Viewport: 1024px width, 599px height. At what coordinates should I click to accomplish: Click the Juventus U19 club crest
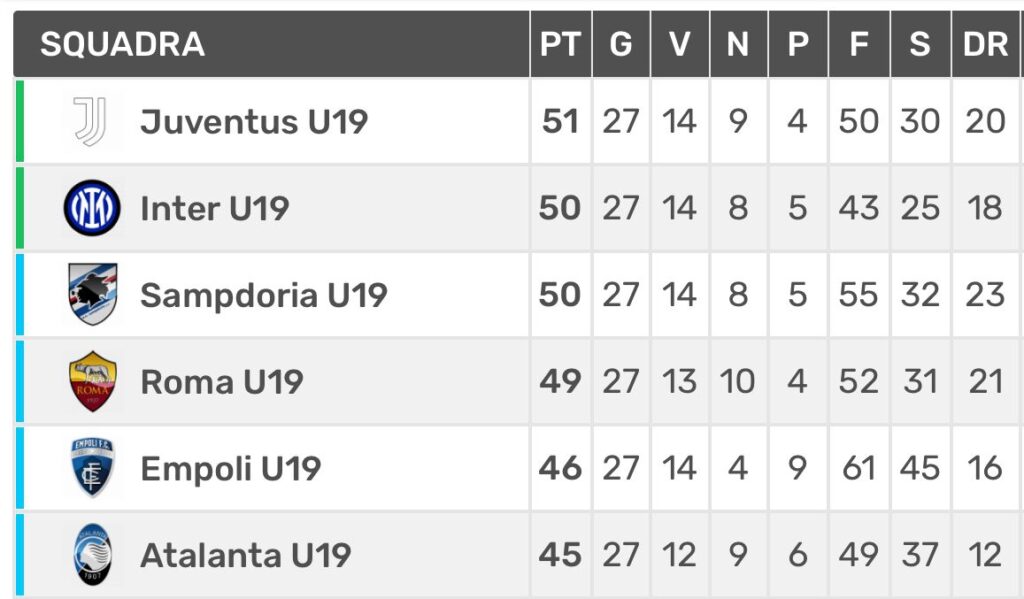pos(90,121)
